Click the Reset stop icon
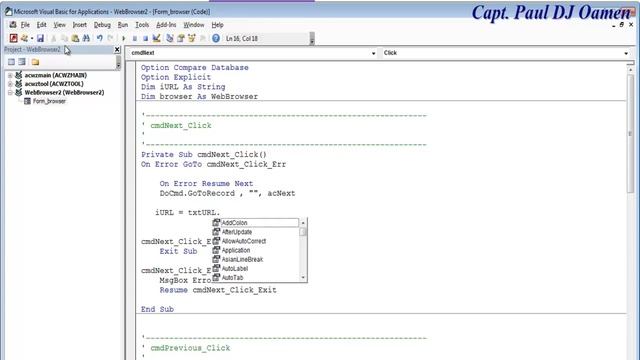 coord(145,38)
